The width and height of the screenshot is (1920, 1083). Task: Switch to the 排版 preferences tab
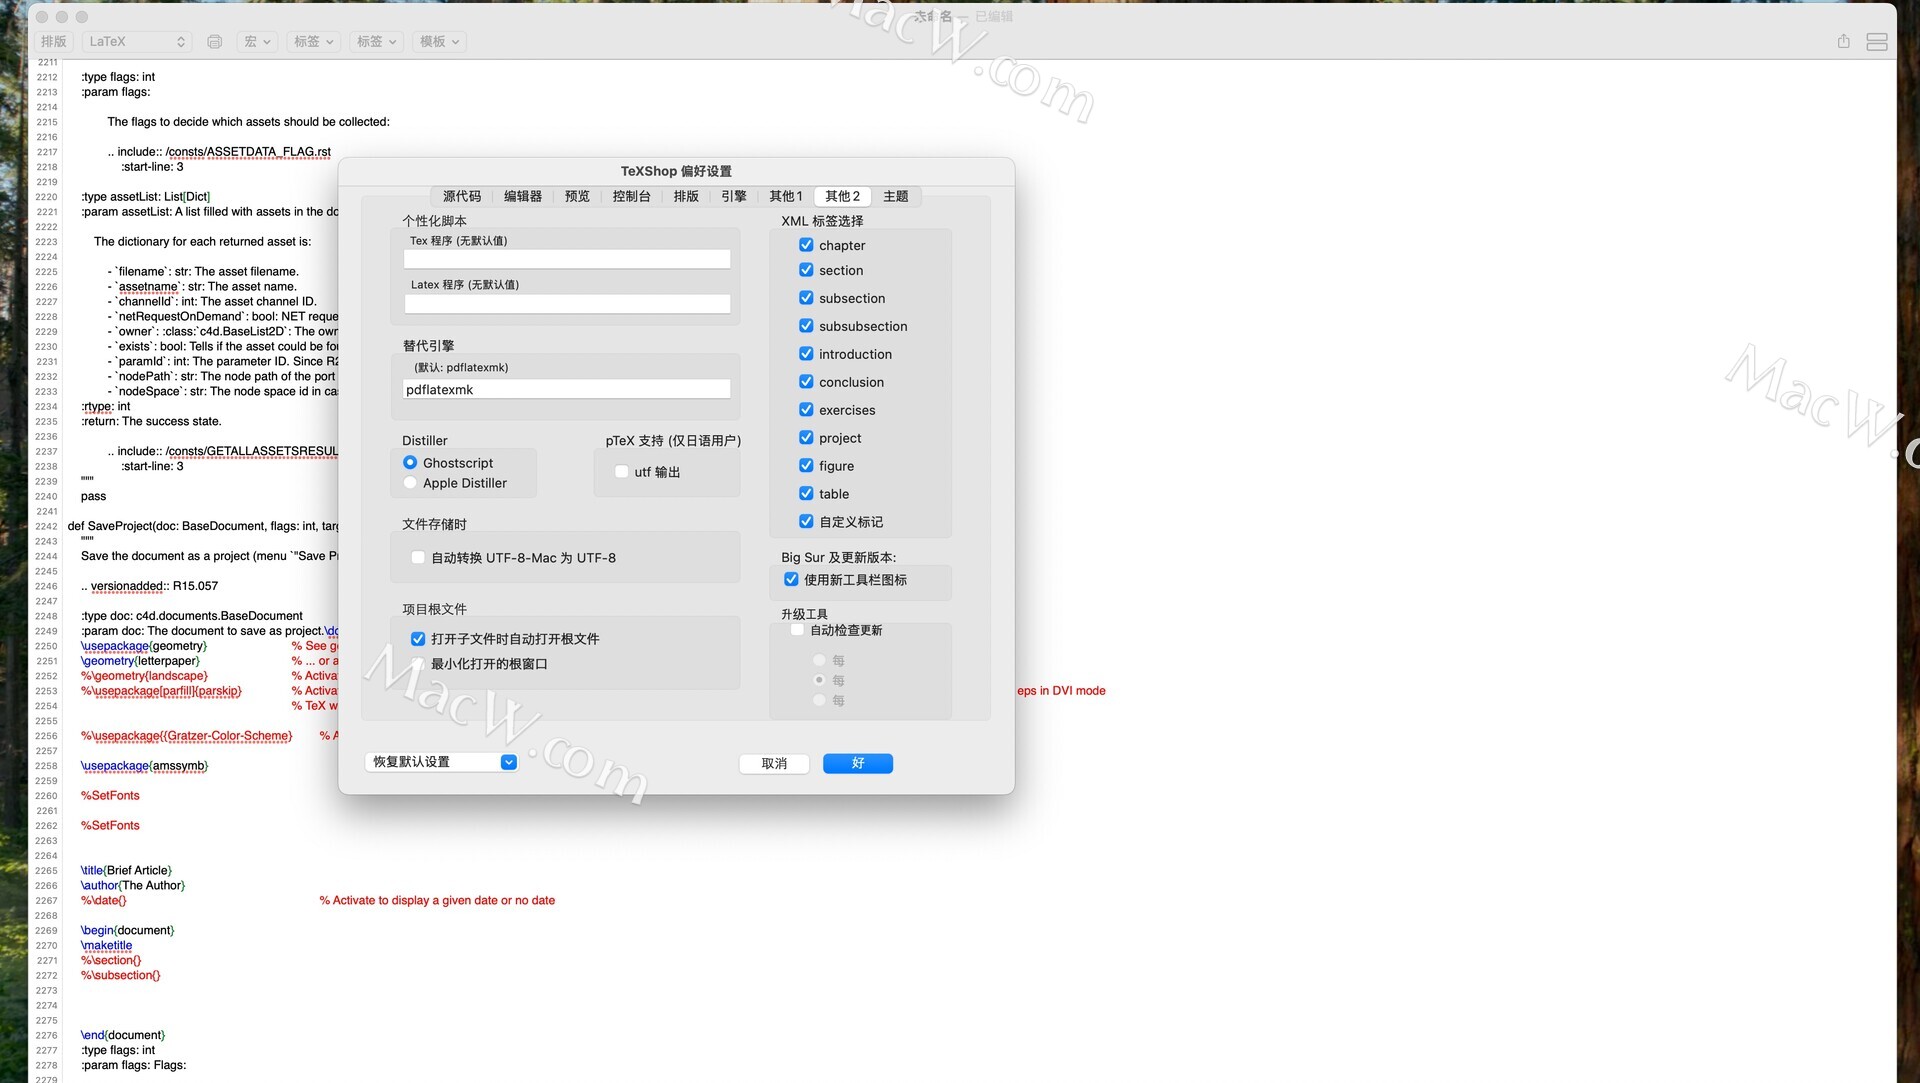[686, 196]
